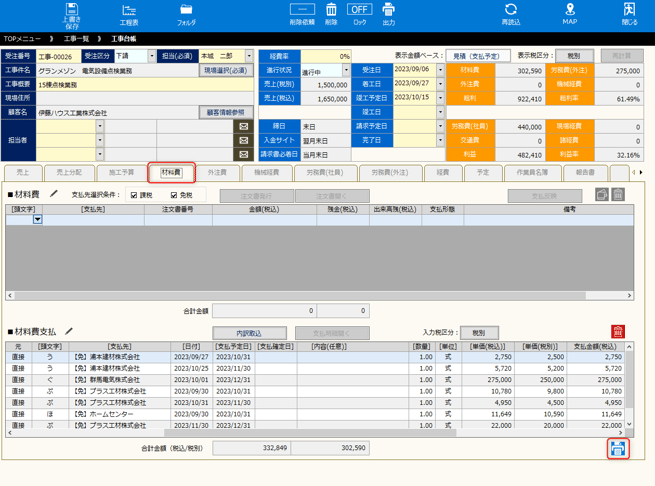Click the delete request (削除依頼) icon
655x486 pixels.
(x=302, y=15)
